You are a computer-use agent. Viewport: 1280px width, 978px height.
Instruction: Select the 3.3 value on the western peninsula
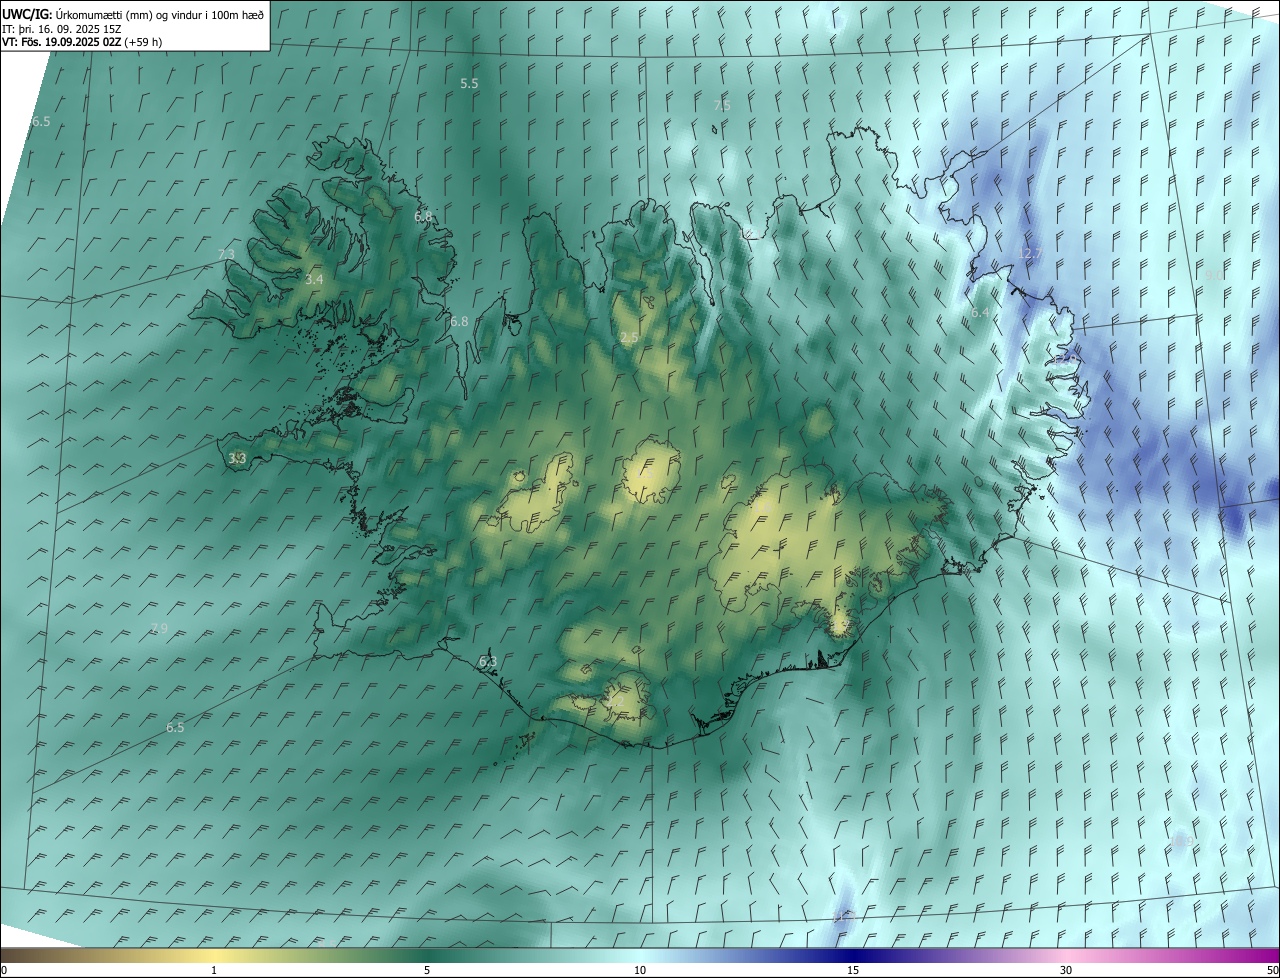[x=237, y=458]
